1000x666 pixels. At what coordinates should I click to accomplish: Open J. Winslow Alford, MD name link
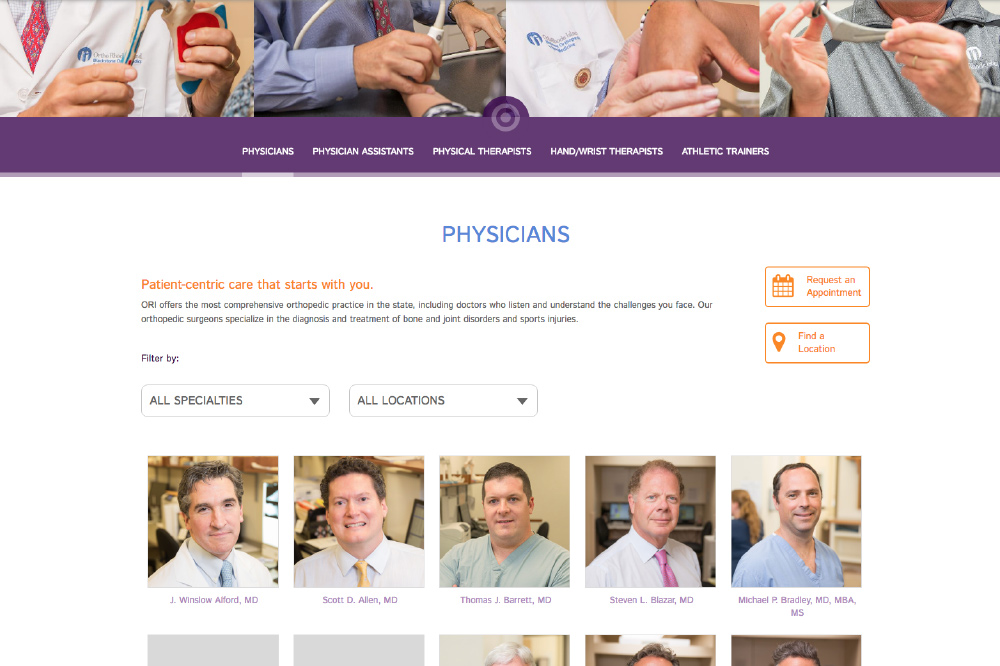pyautogui.click(x=214, y=600)
